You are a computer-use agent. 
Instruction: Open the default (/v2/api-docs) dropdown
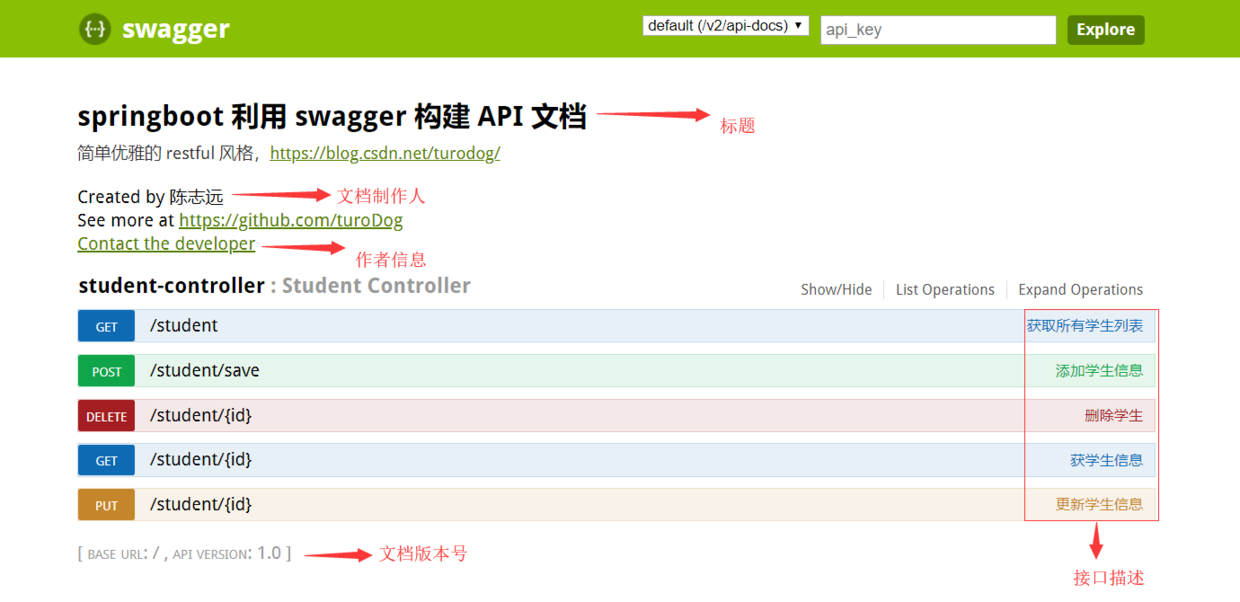[725, 26]
